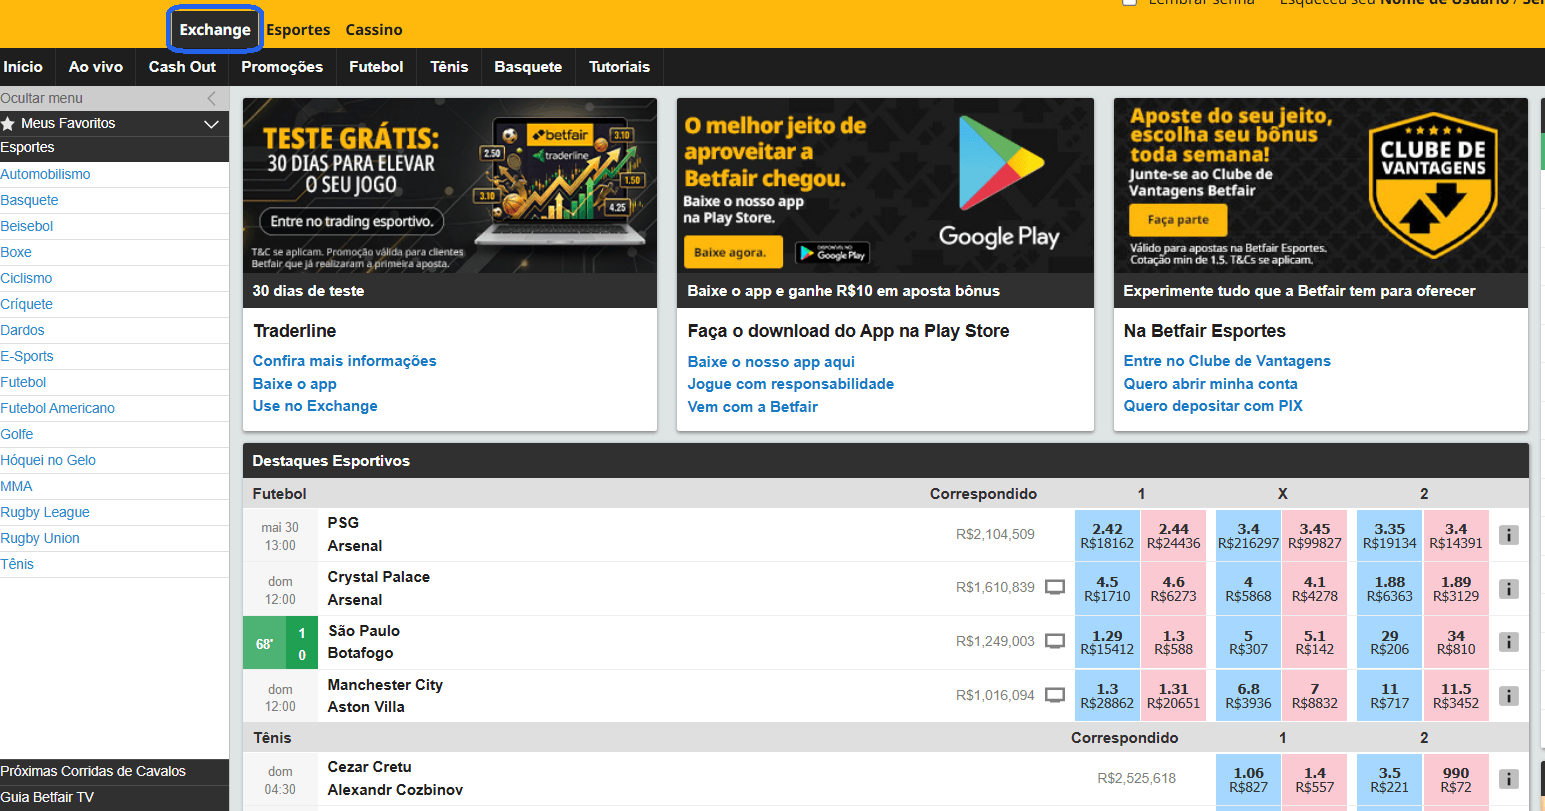Screen dimensions: 1545x811
Task: Lay Aston Villa at odds 11.5
Action: [1456, 696]
